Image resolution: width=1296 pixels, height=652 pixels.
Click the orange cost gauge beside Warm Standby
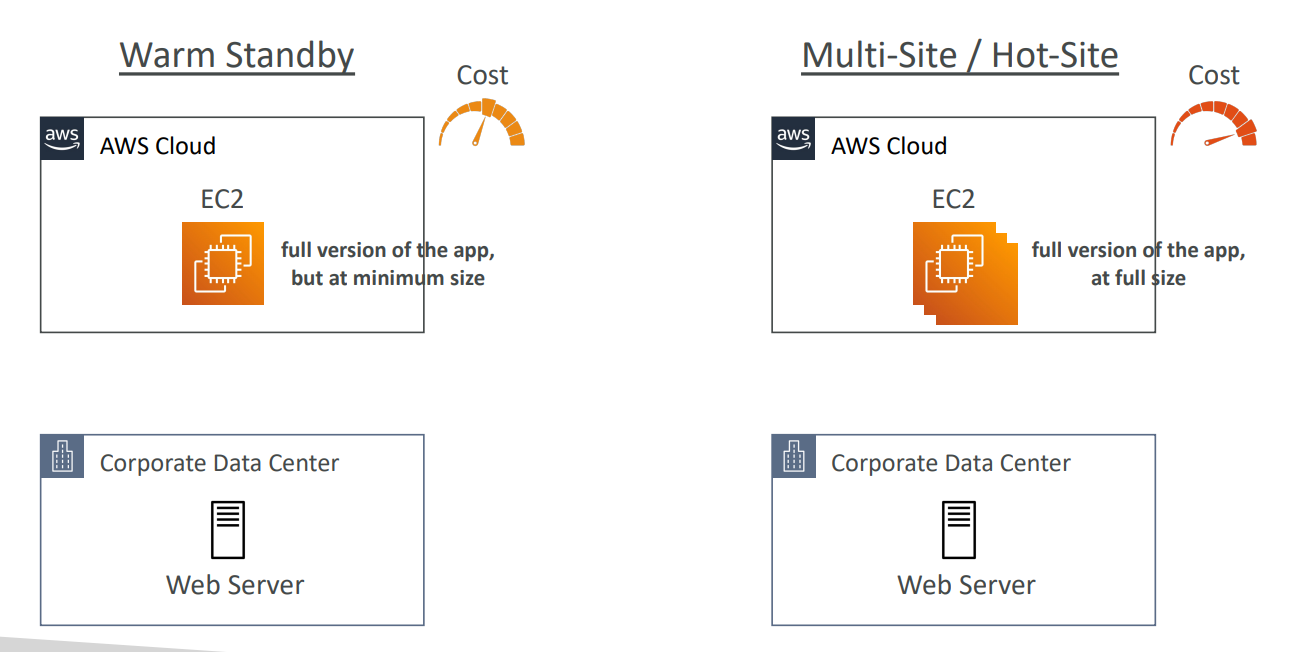pyautogui.click(x=482, y=124)
